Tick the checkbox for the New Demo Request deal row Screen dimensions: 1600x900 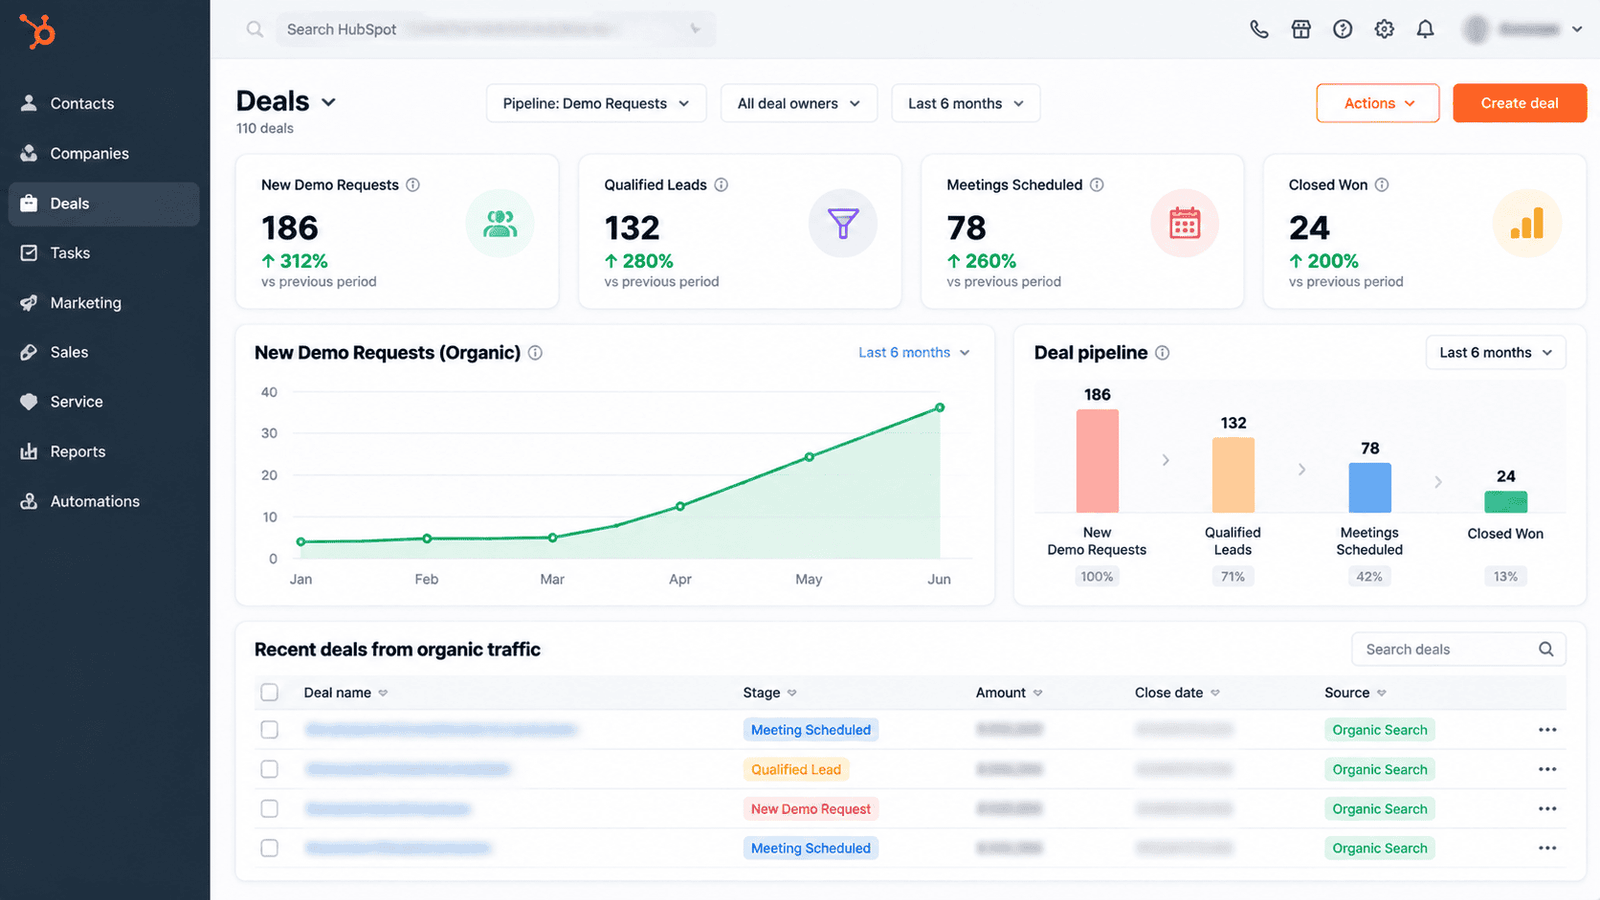point(270,808)
